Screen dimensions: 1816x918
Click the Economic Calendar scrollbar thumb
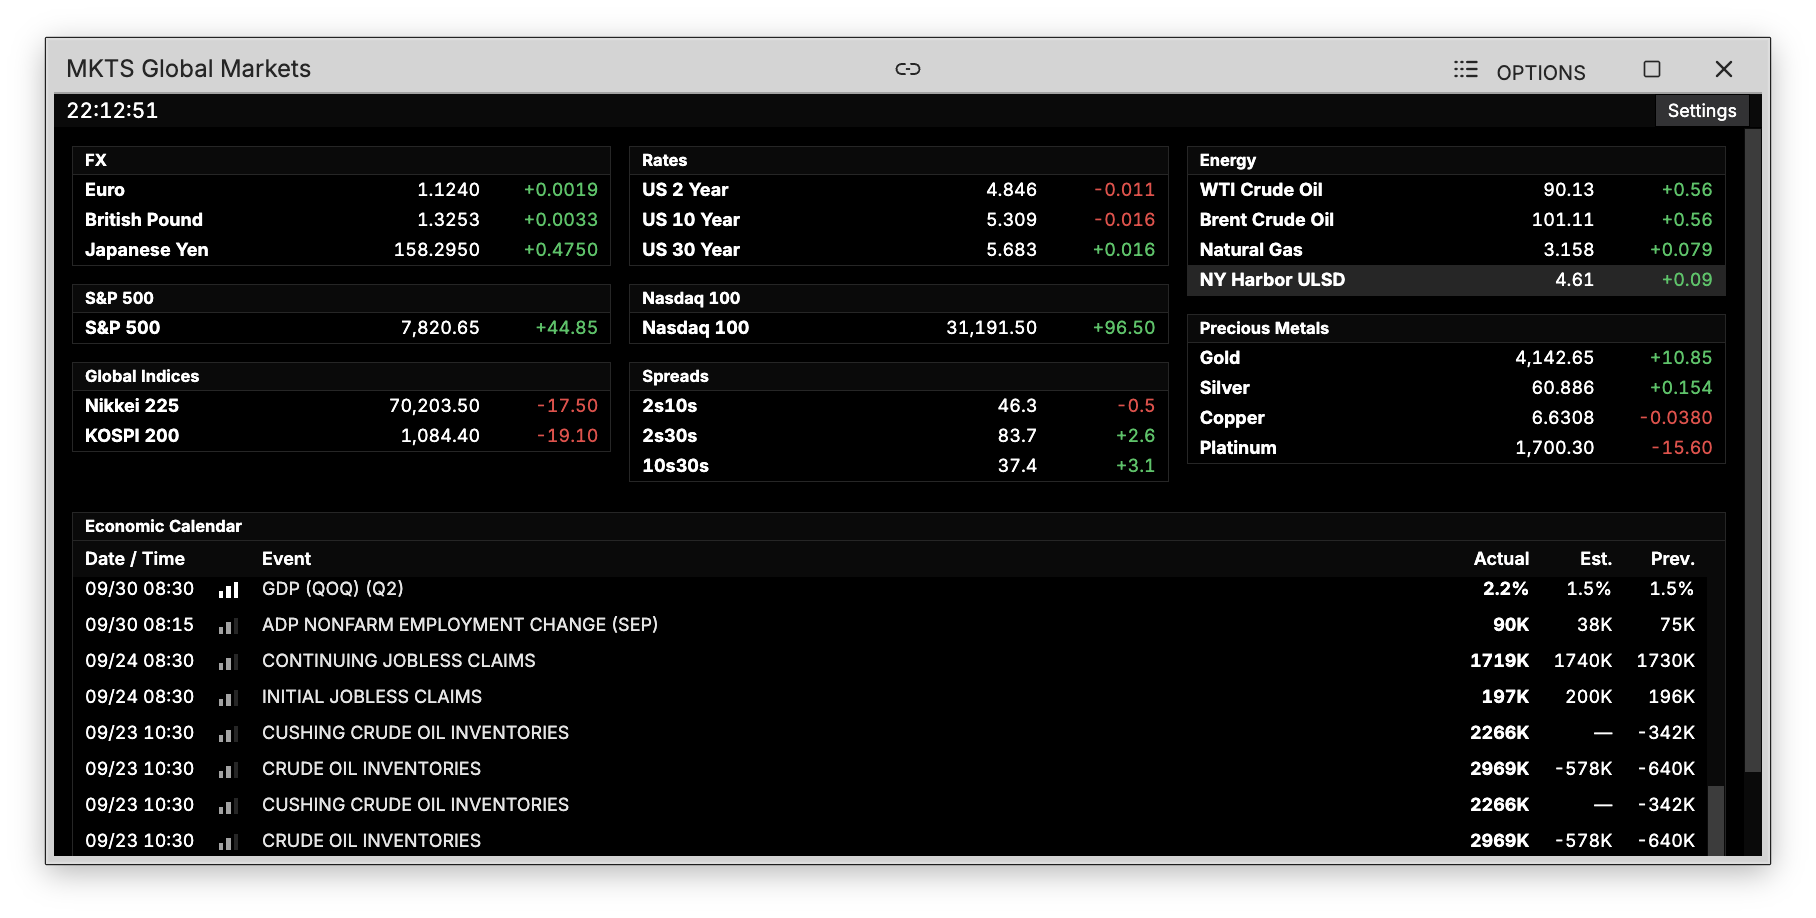[1716, 820]
